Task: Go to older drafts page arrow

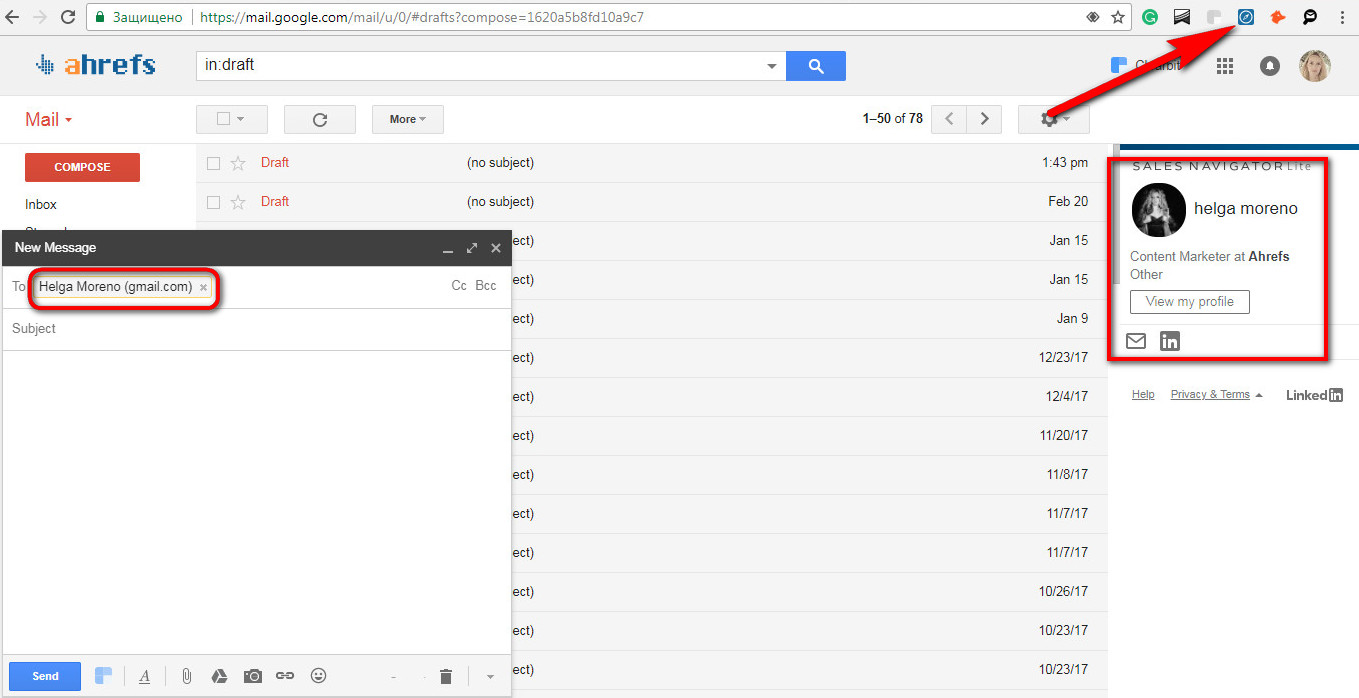Action: pos(985,119)
